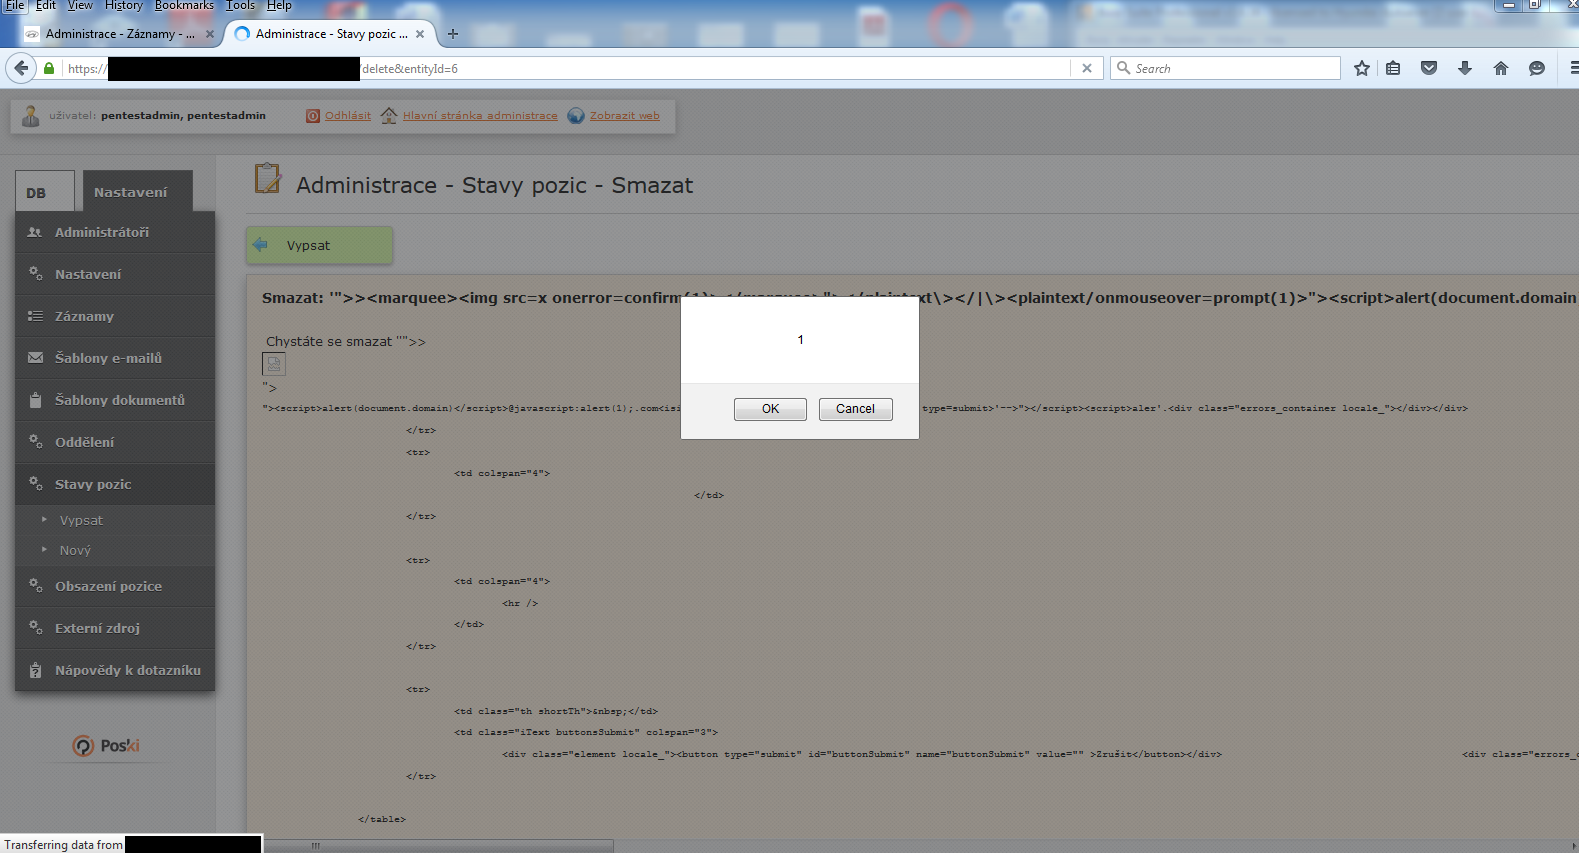Click the envelope icon for Šablony e-mailů
The height and width of the screenshot is (853, 1579).
tap(35, 357)
